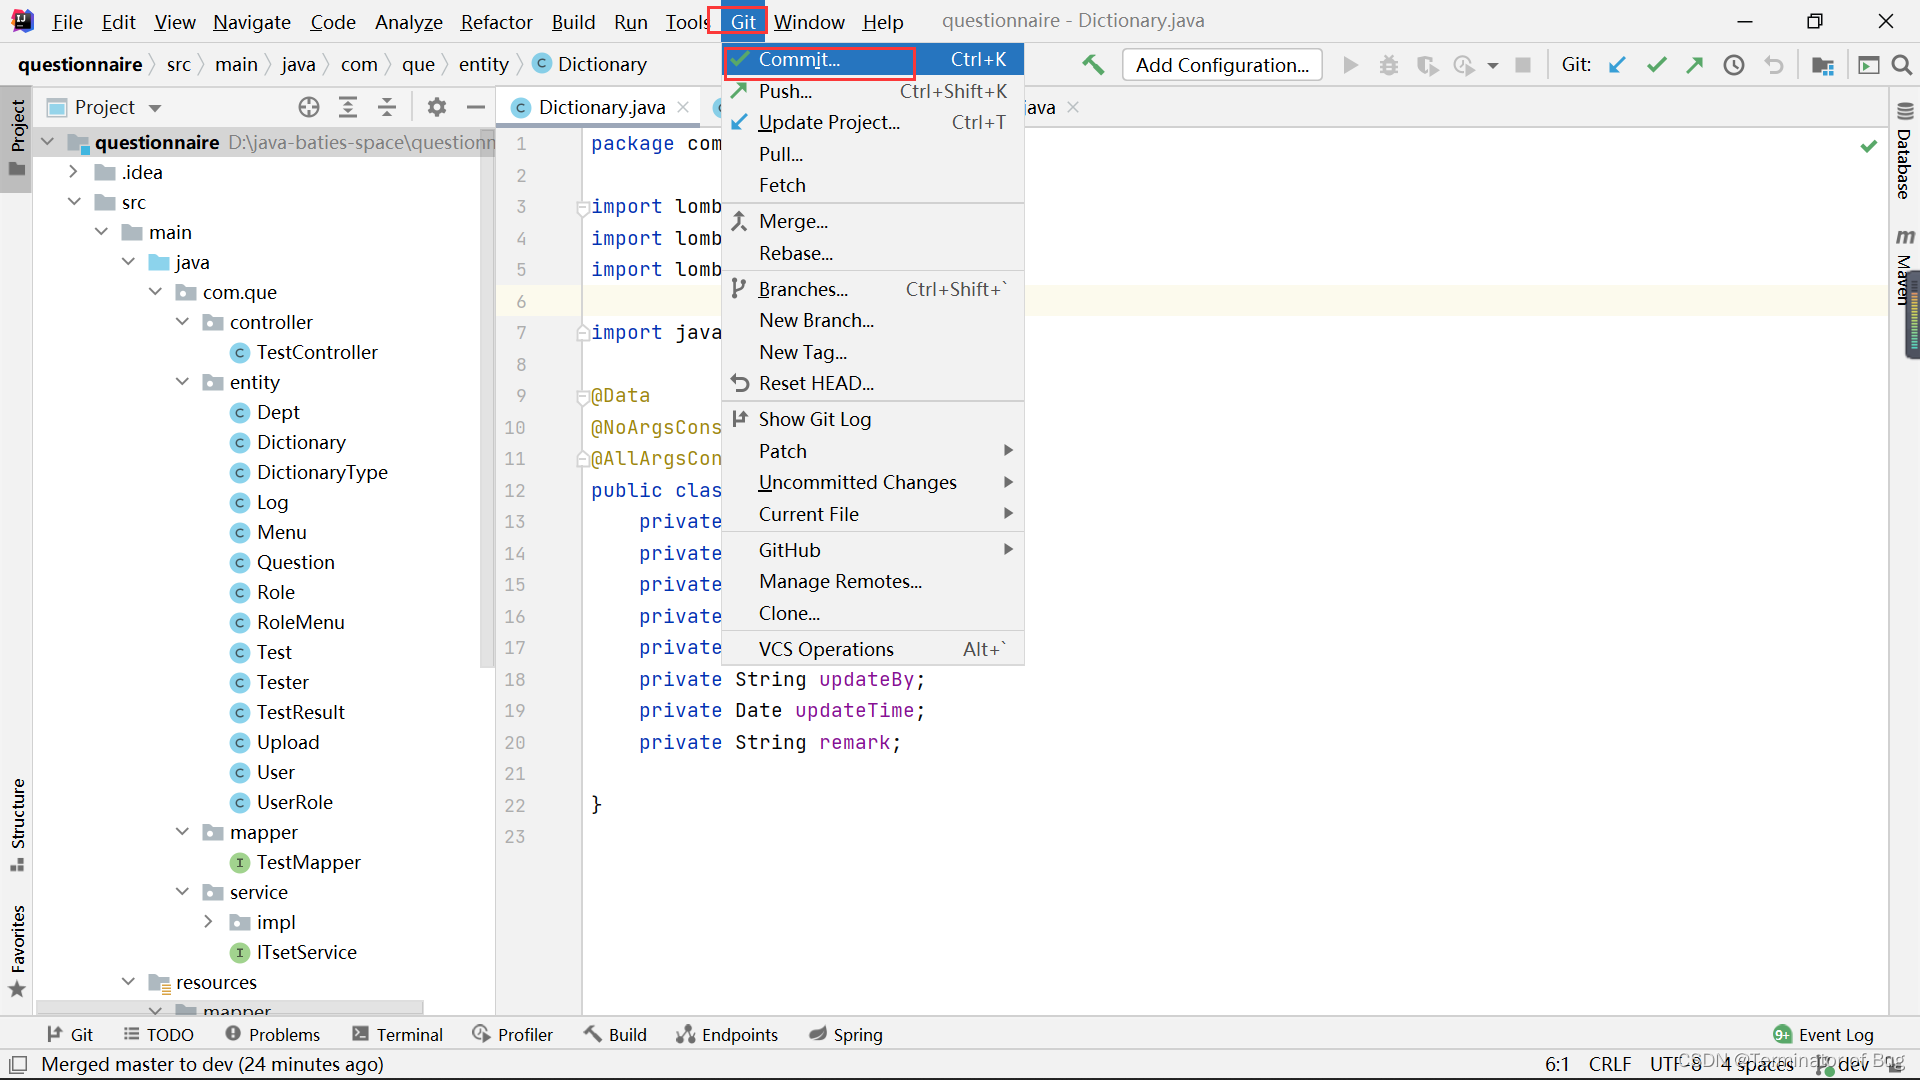Click the Push button in Git menu
The height and width of the screenshot is (1080, 1920).
(x=785, y=91)
